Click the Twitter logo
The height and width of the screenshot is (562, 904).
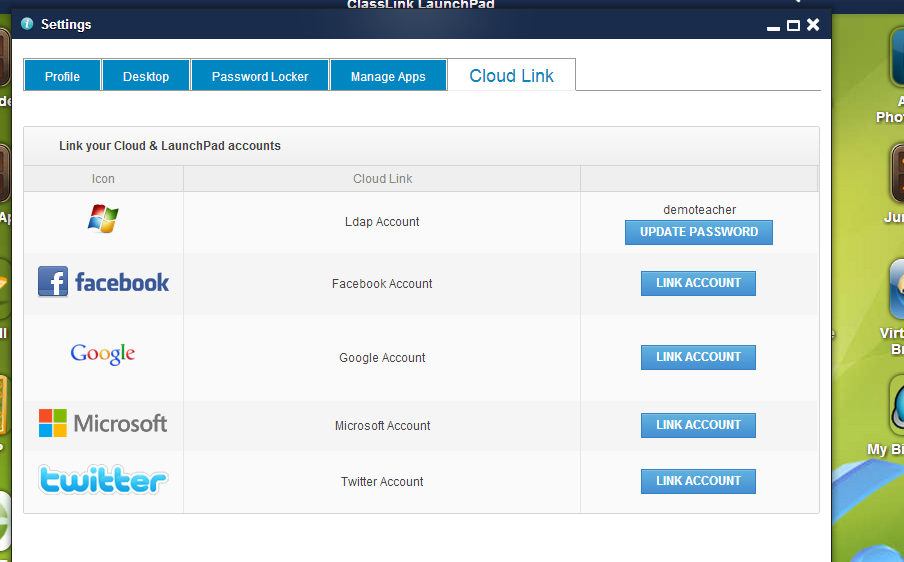pos(103,480)
